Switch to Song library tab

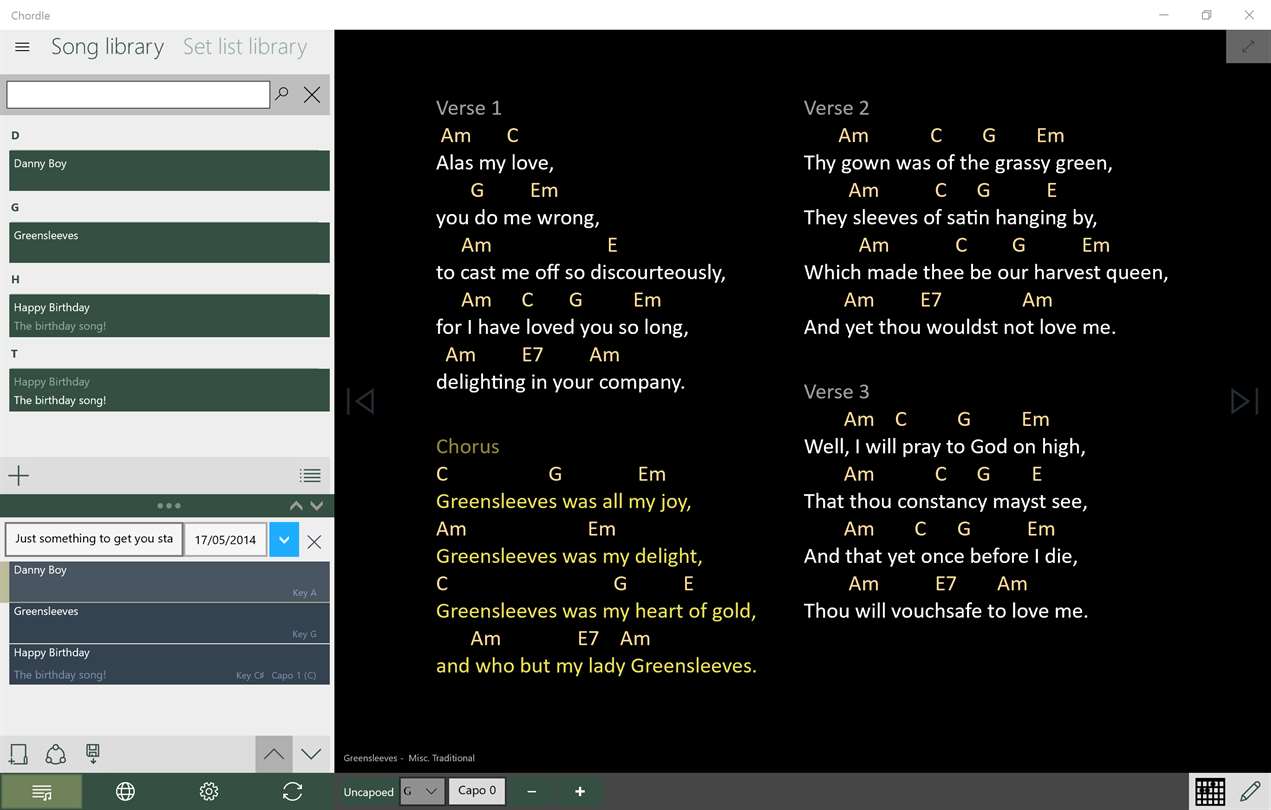(107, 47)
